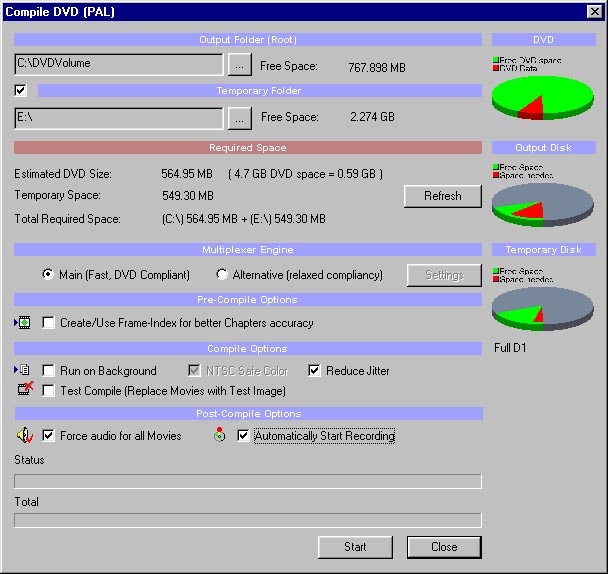Click the Status progress bar
Image resolution: width=608 pixels, height=574 pixels.
point(248,481)
